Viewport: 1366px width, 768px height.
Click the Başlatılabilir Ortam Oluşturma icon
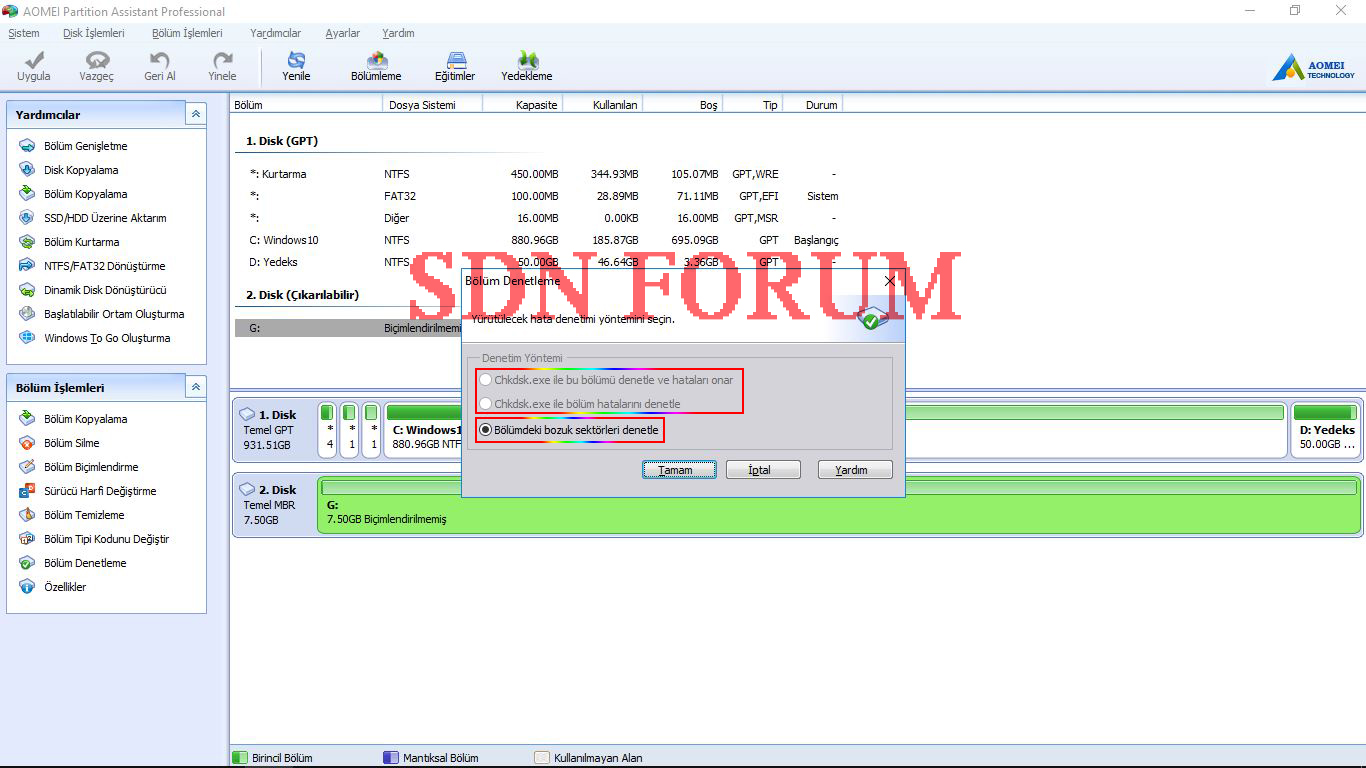27,314
